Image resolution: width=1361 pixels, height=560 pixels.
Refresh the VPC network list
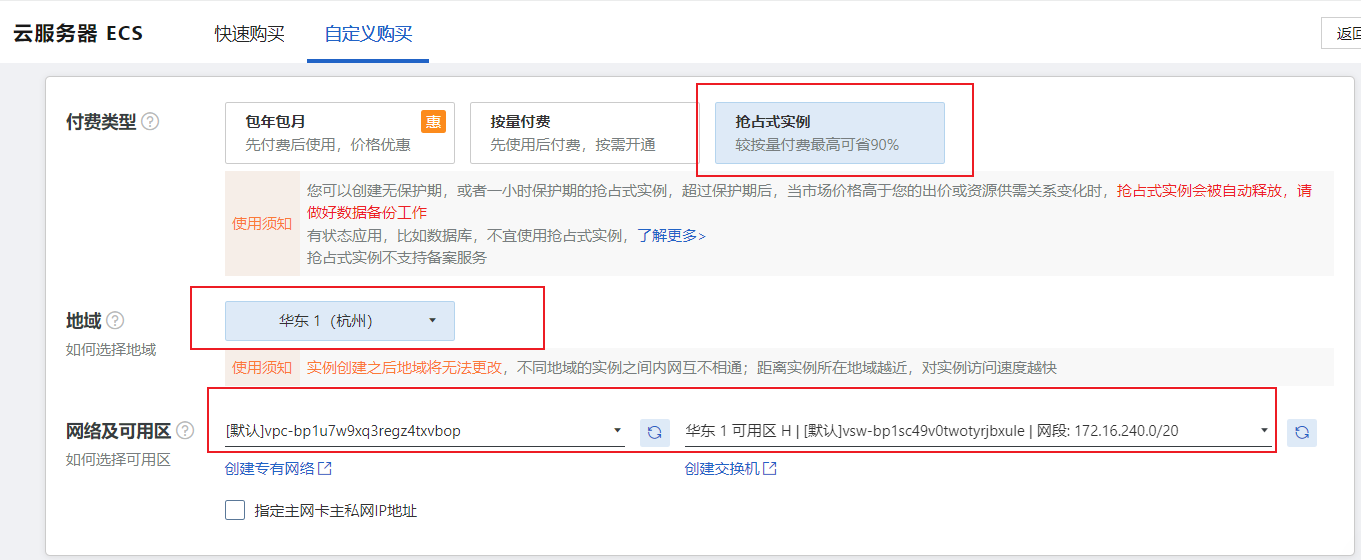pos(655,432)
